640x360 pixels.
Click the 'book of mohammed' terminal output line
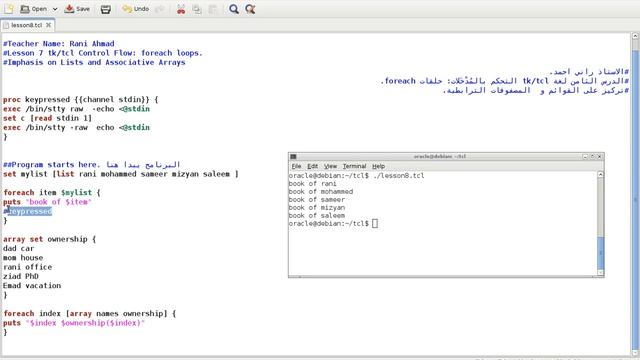321,191
